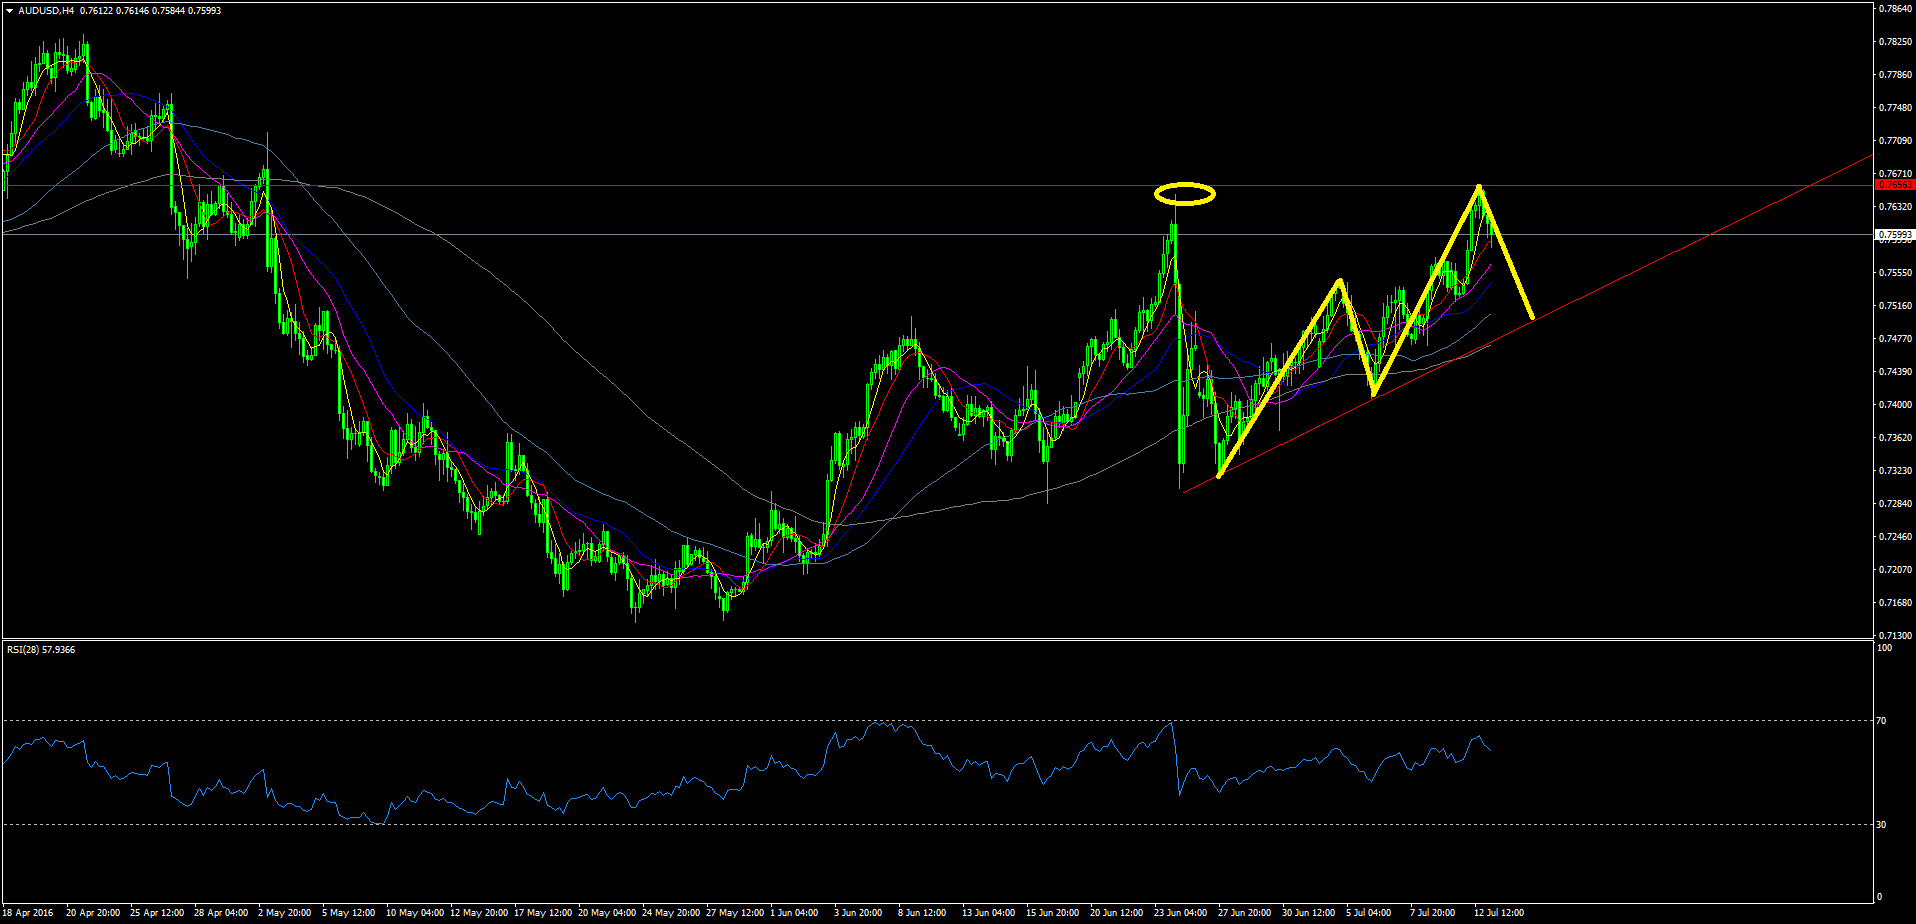Screen dimensions: 1916x924
Task: Click the 7 Jul 20:00 date label
Action: [x=1433, y=913]
